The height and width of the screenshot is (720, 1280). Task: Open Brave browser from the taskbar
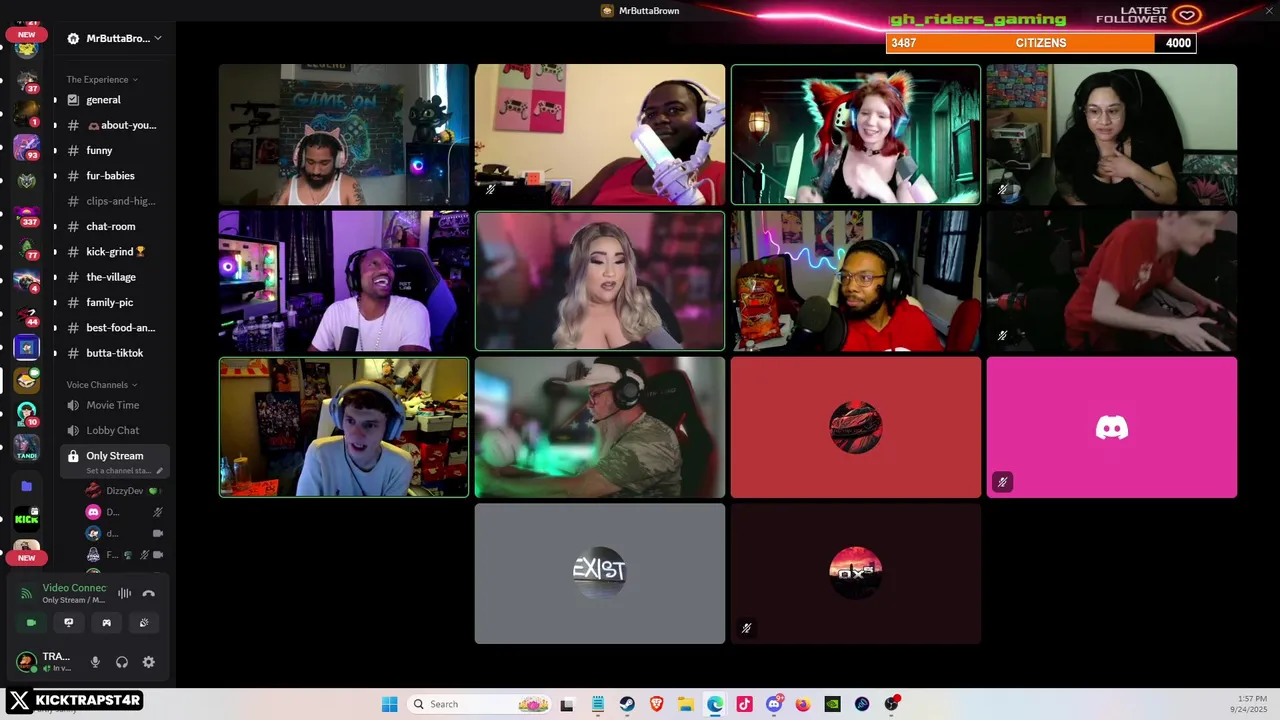coord(656,704)
